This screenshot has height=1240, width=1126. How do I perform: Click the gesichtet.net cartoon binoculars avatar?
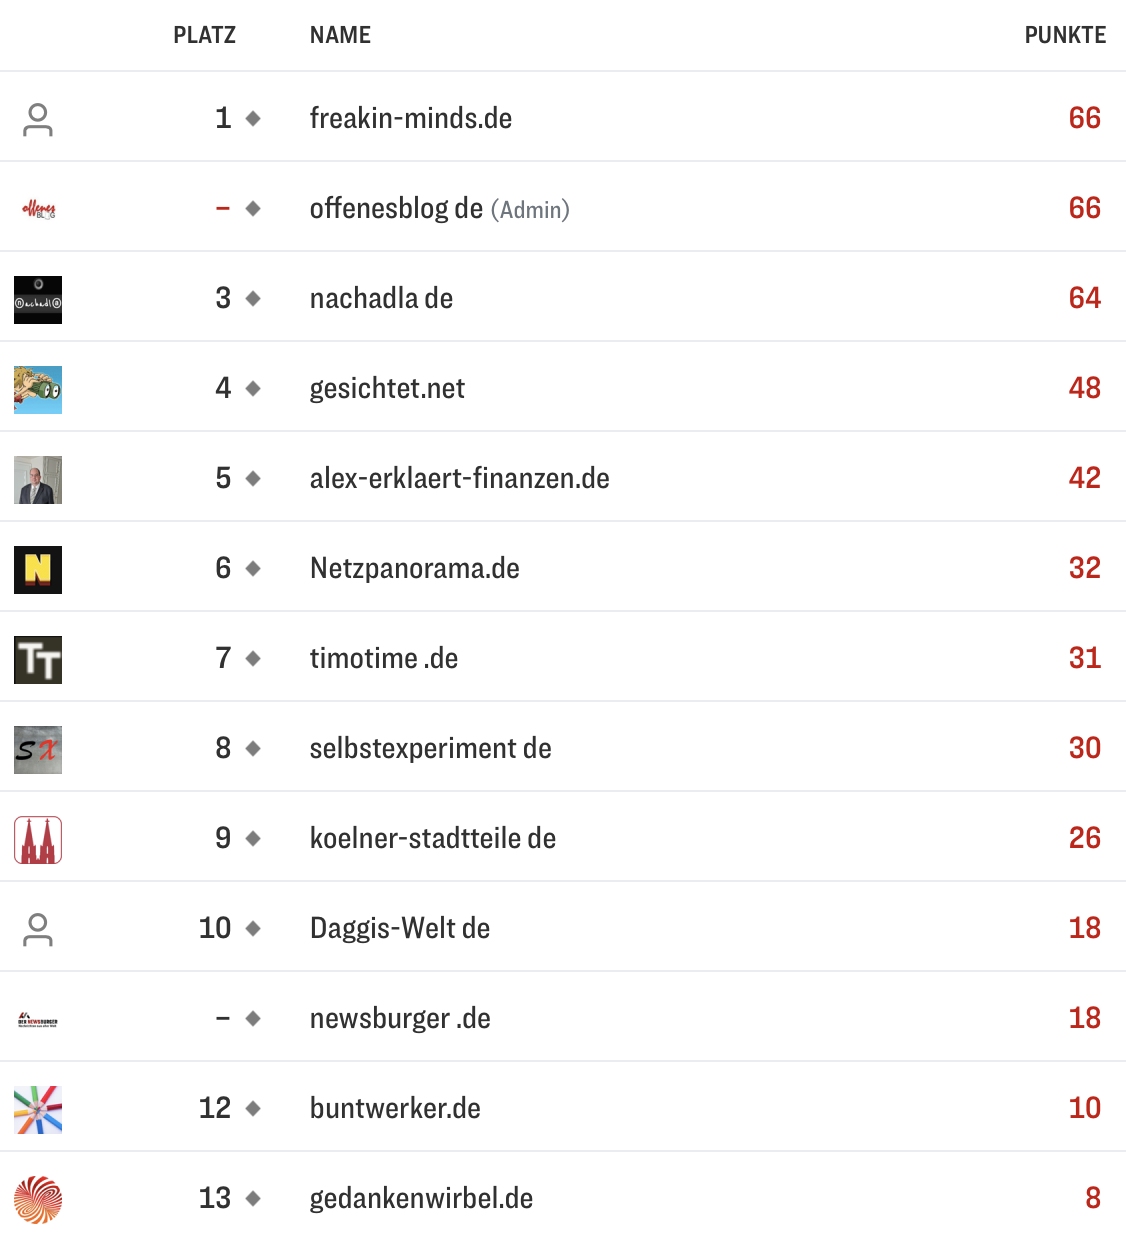tap(38, 390)
